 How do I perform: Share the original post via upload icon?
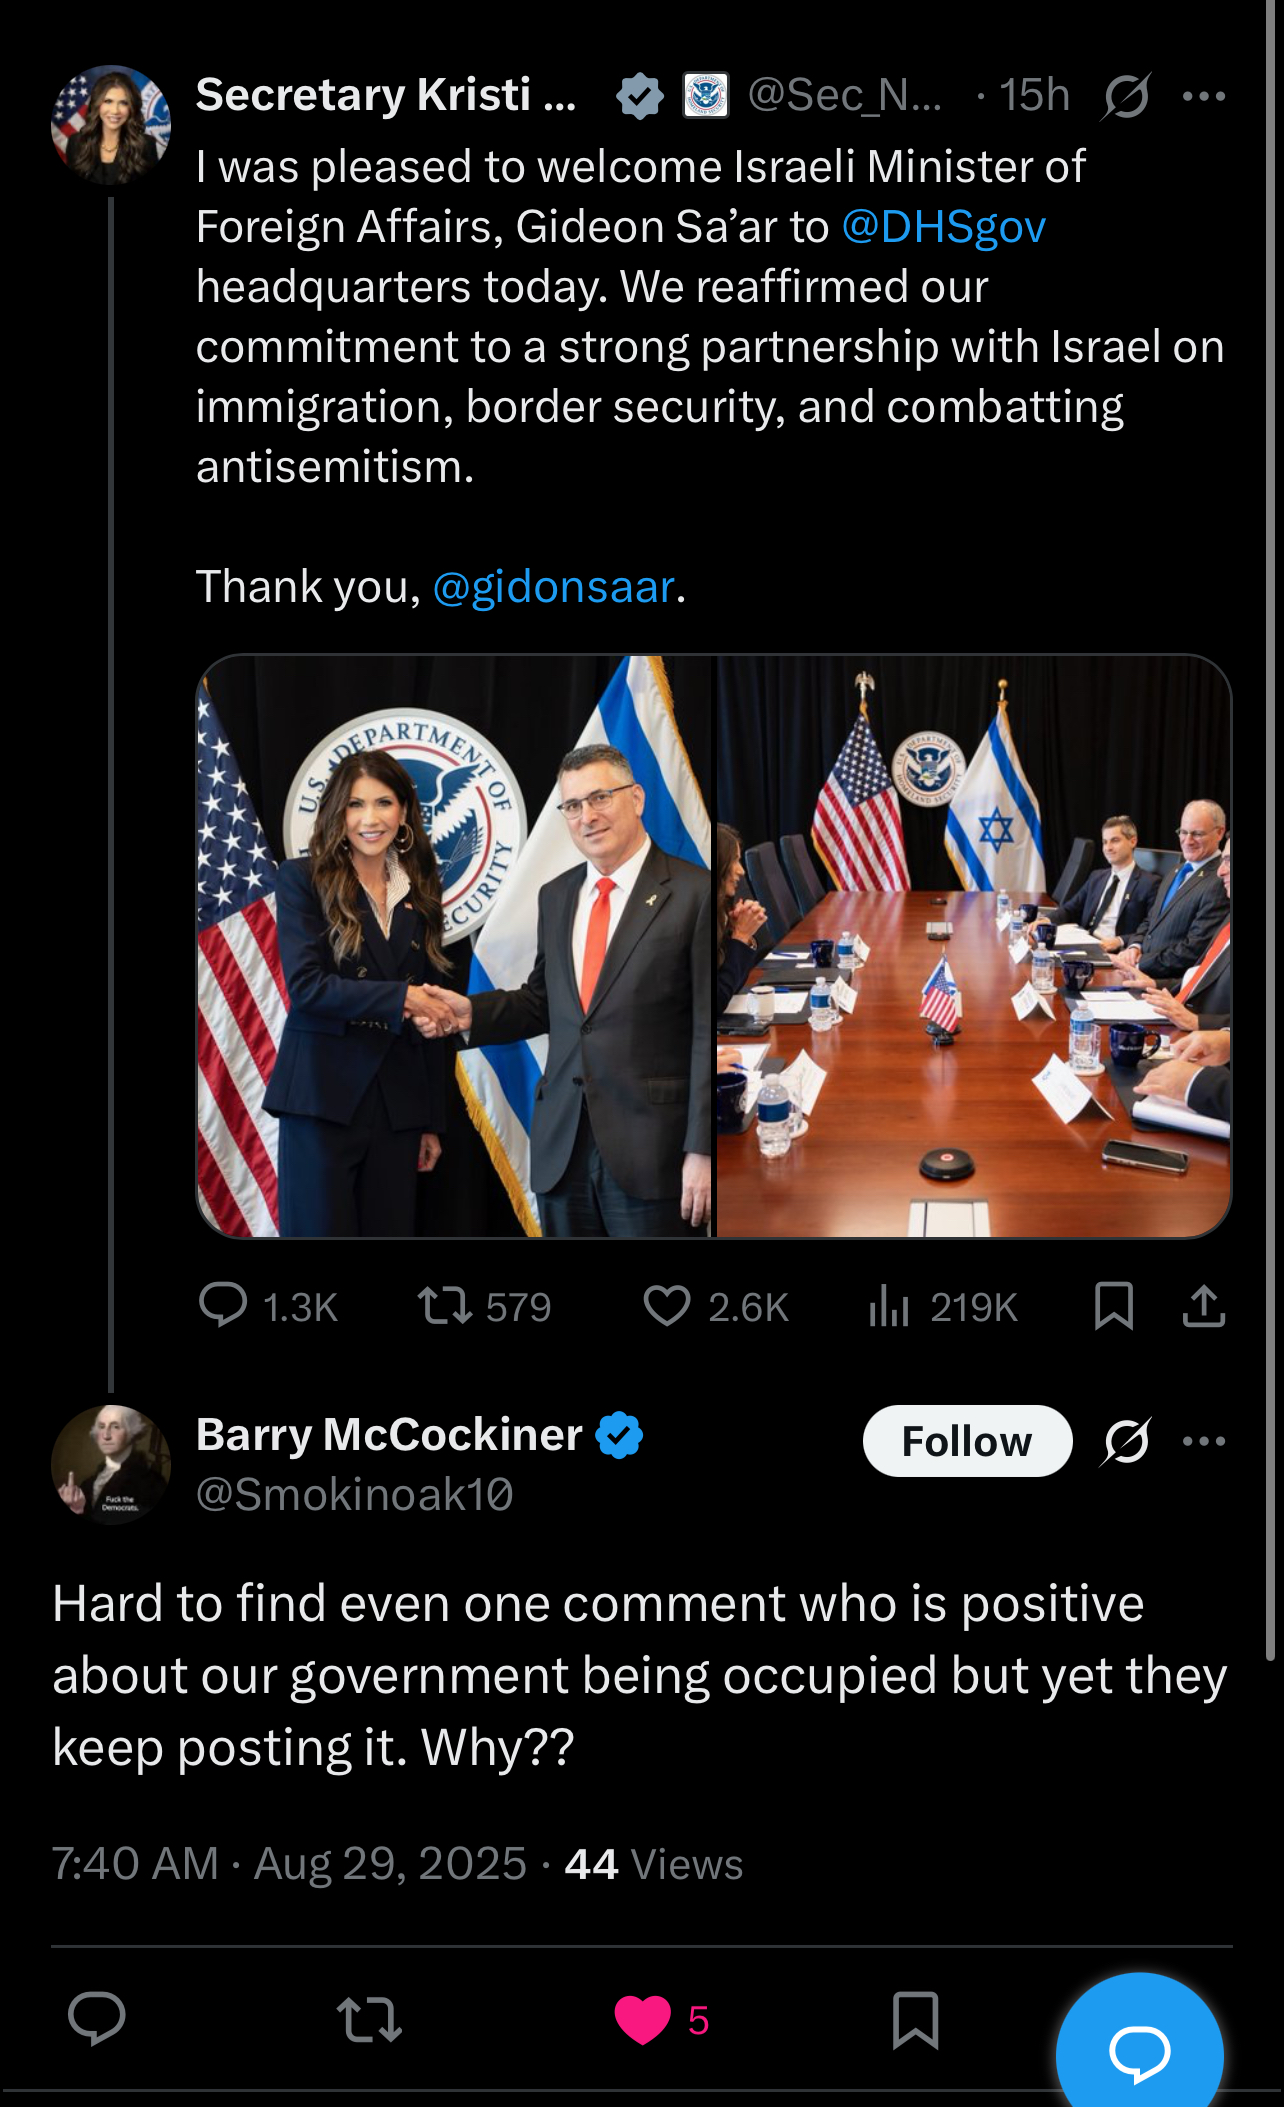tap(1204, 1306)
